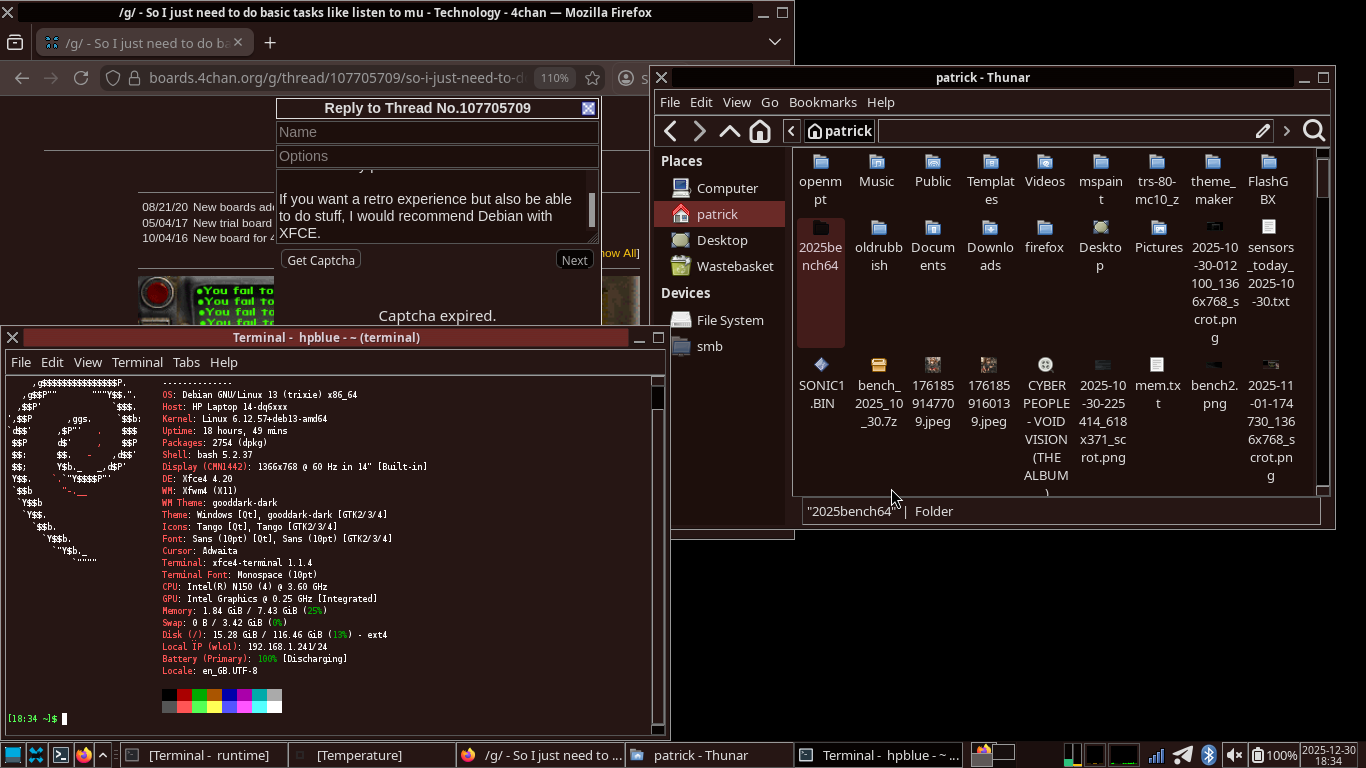Click the Next button in the reply form
Screen dimensions: 1366x768
tap(575, 260)
